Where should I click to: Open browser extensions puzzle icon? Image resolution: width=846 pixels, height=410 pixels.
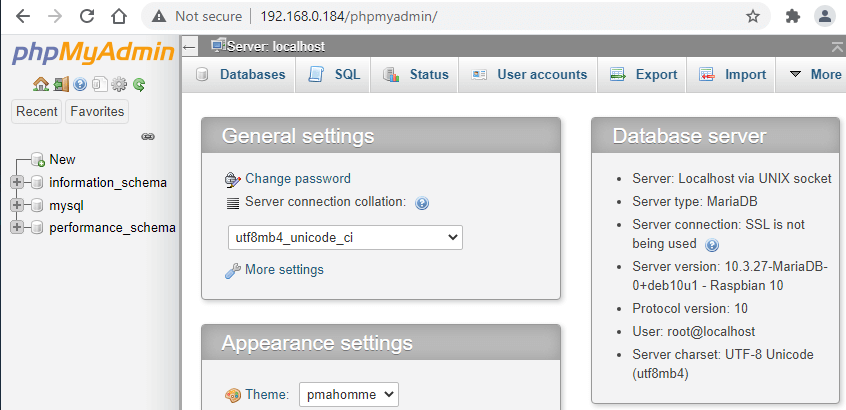793,16
